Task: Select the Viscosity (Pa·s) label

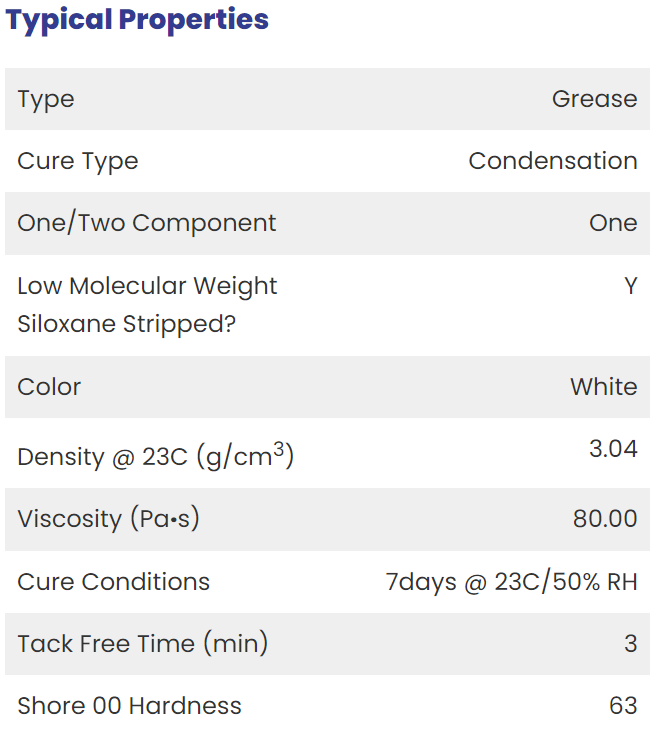Action: pos(109,519)
